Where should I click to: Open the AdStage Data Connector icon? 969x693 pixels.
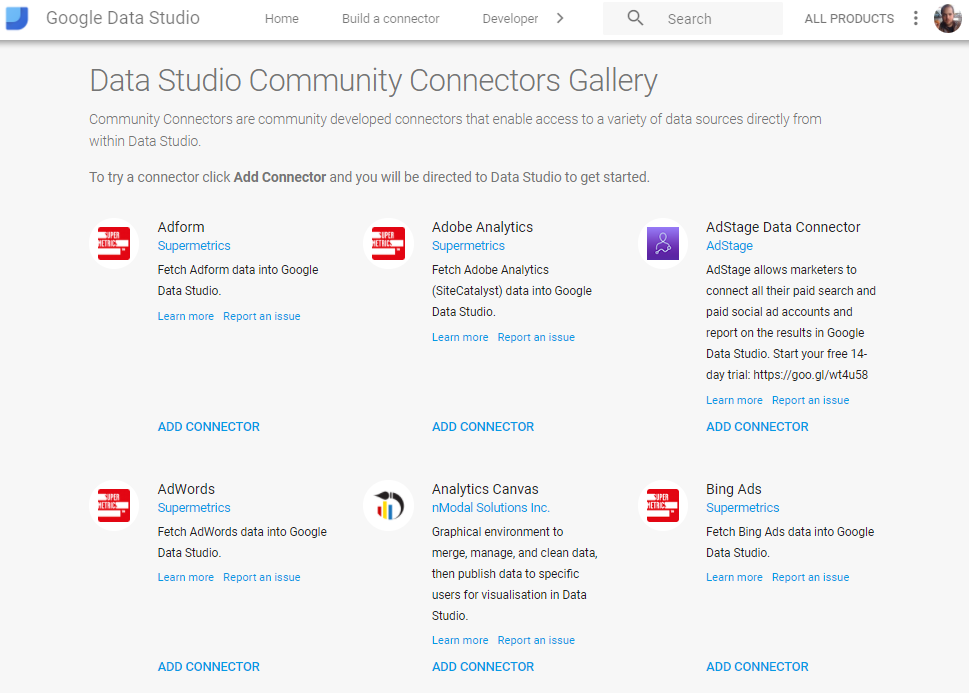(662, 242)
